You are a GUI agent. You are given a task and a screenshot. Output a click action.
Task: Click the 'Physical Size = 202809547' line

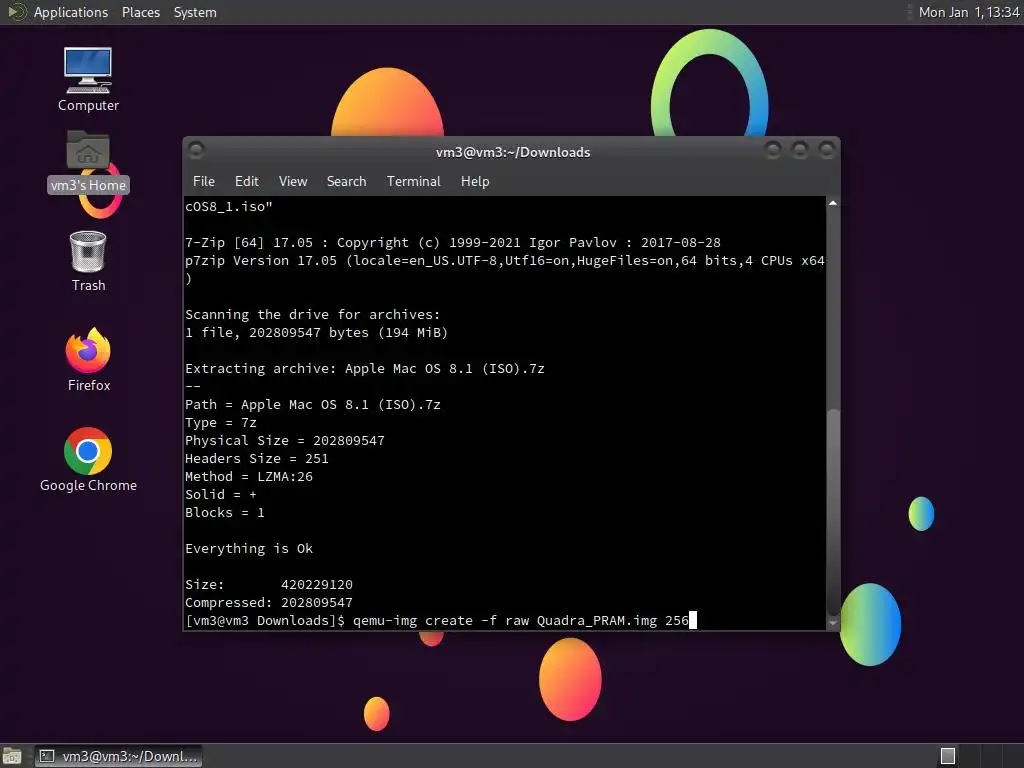click(285, 441)
